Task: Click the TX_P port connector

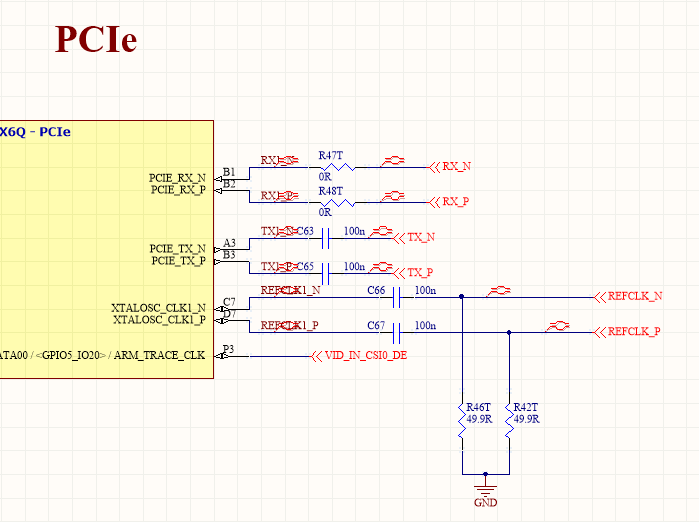Action: (x=413, y=273)
